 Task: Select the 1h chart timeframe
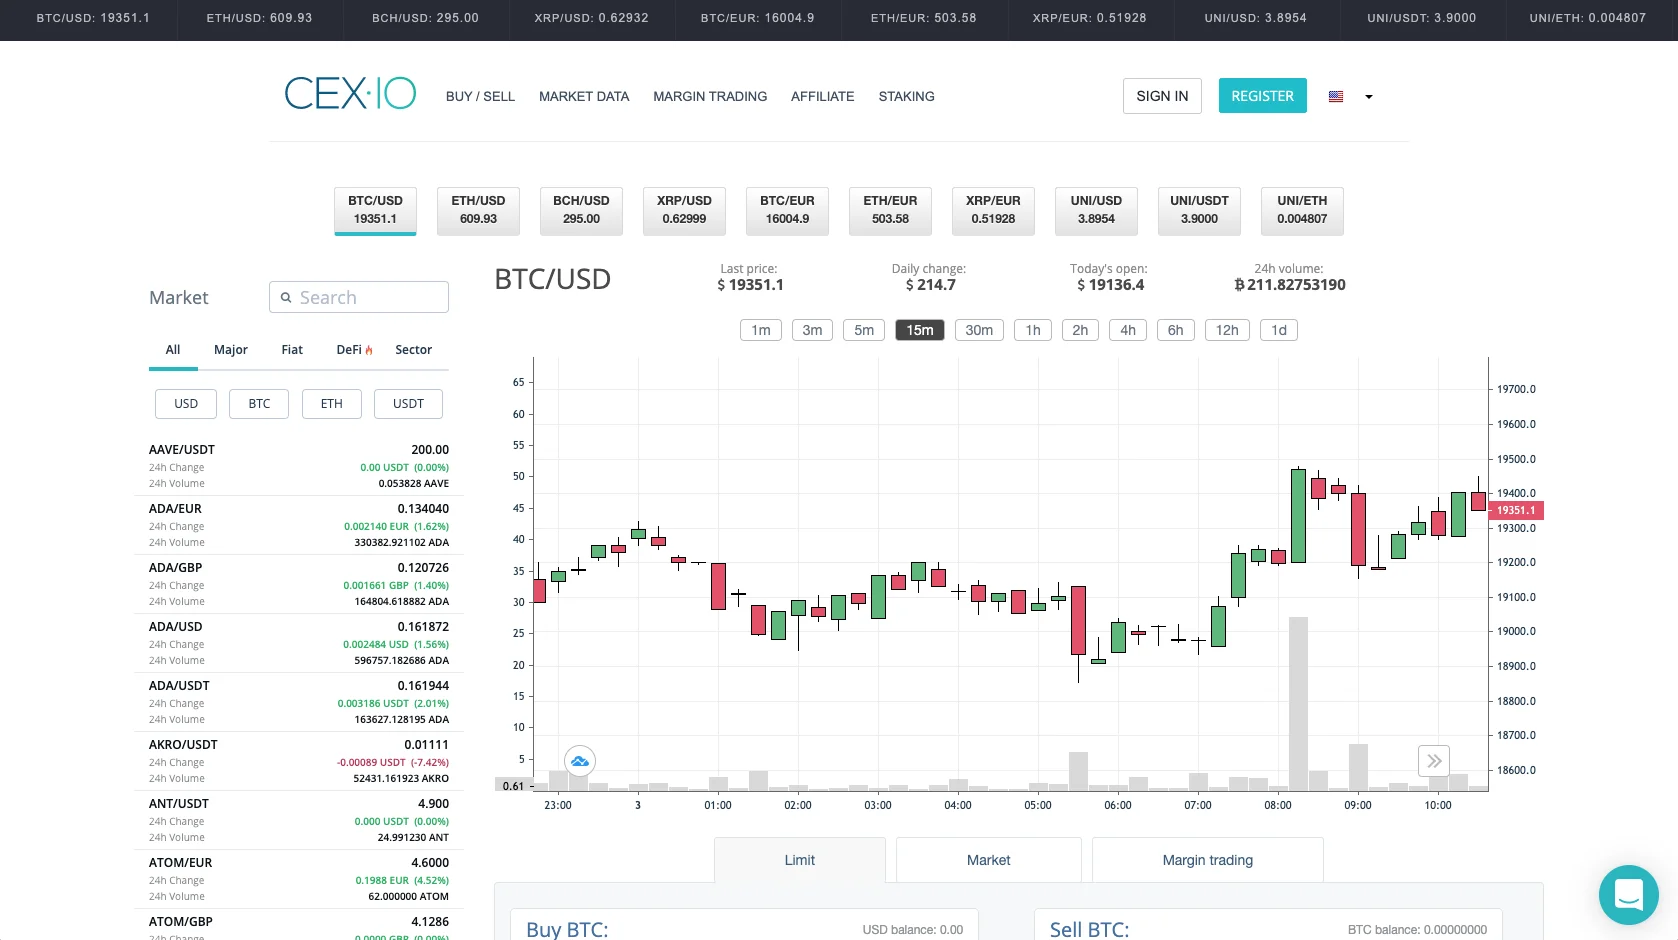click(x=1032, y=330)
